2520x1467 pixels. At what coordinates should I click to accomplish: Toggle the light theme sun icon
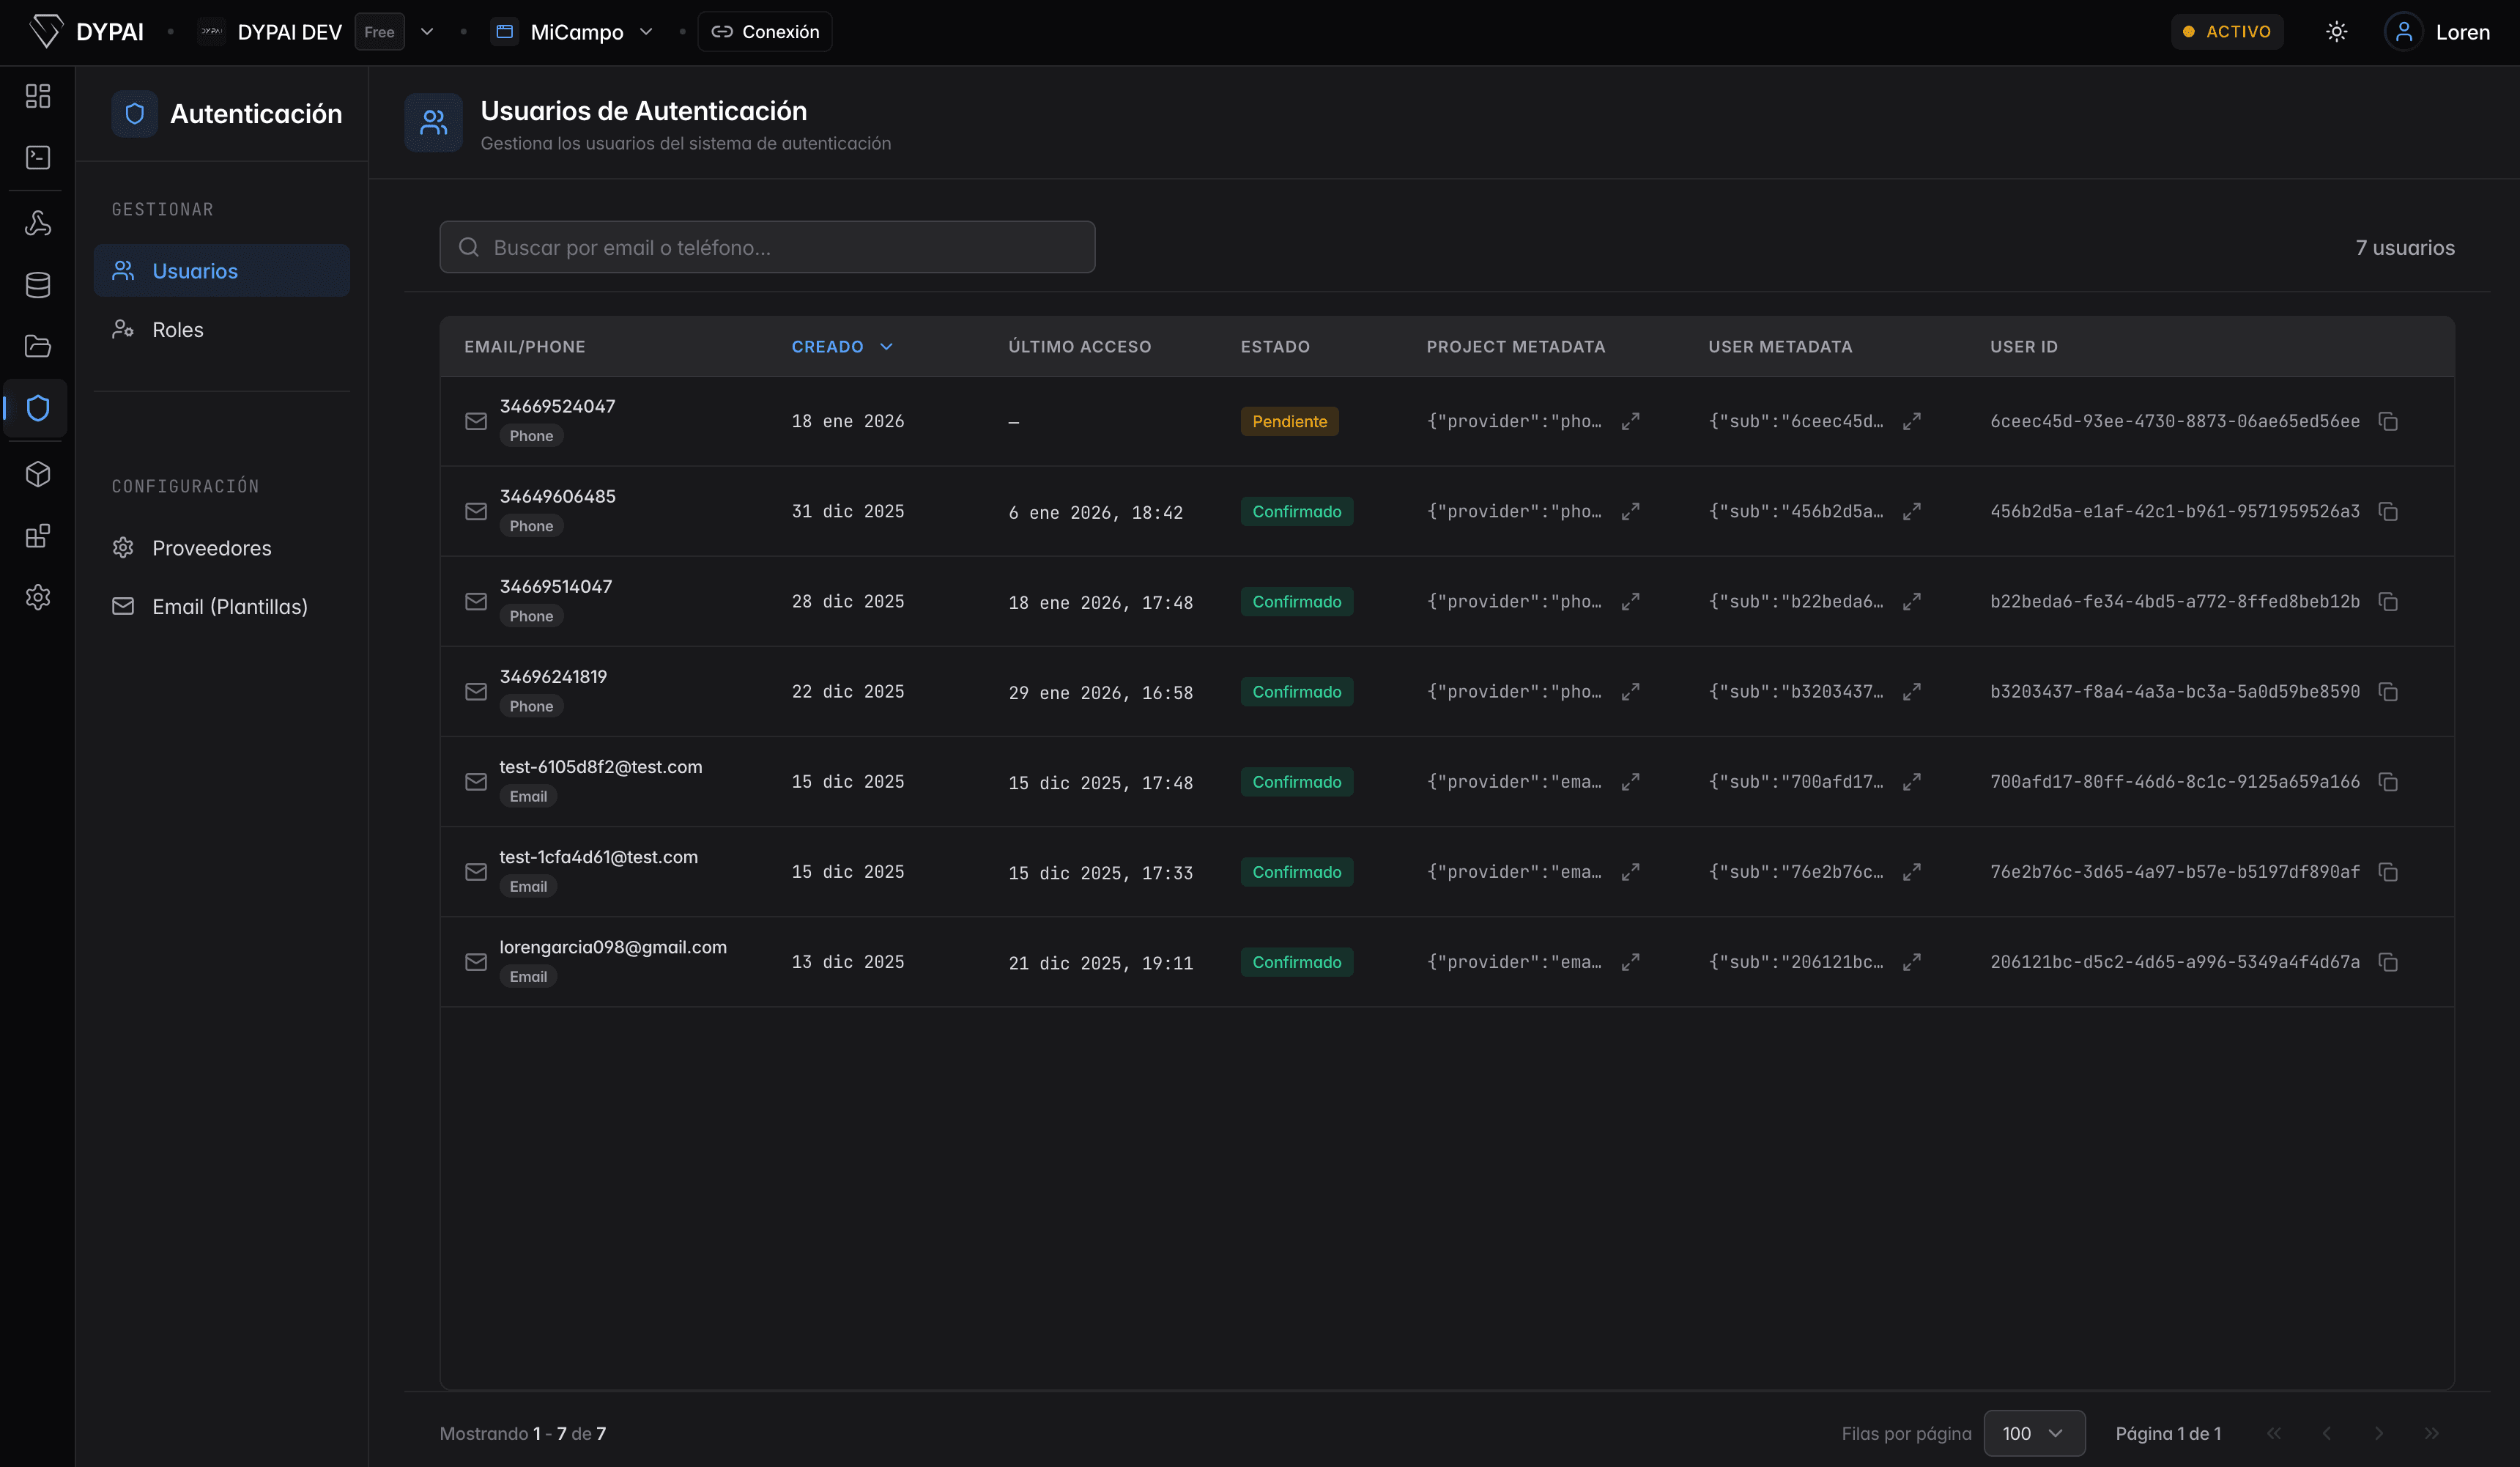coord(2336,32)
